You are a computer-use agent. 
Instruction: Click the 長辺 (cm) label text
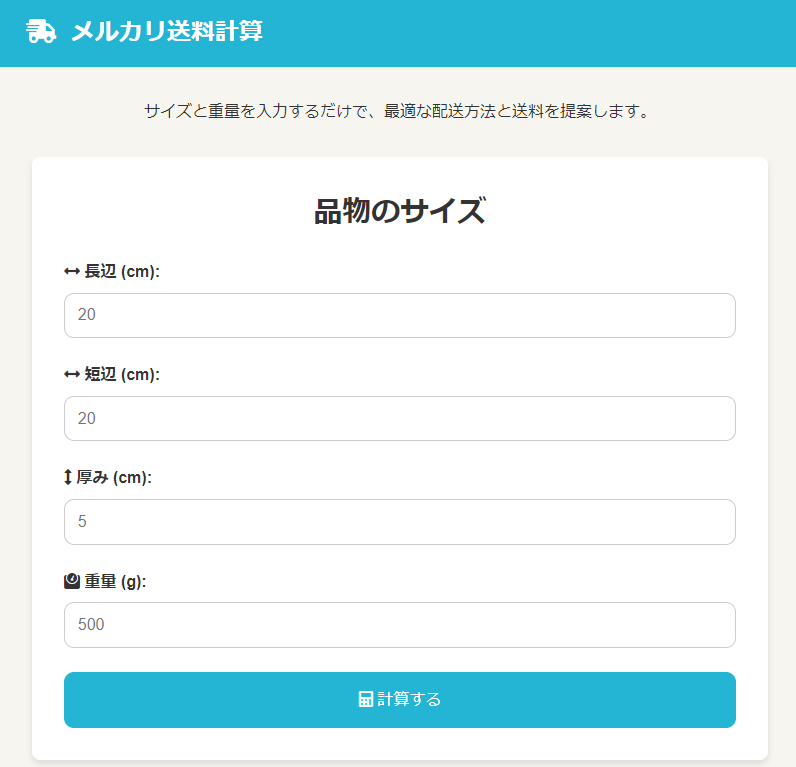(x=122, y=271)
